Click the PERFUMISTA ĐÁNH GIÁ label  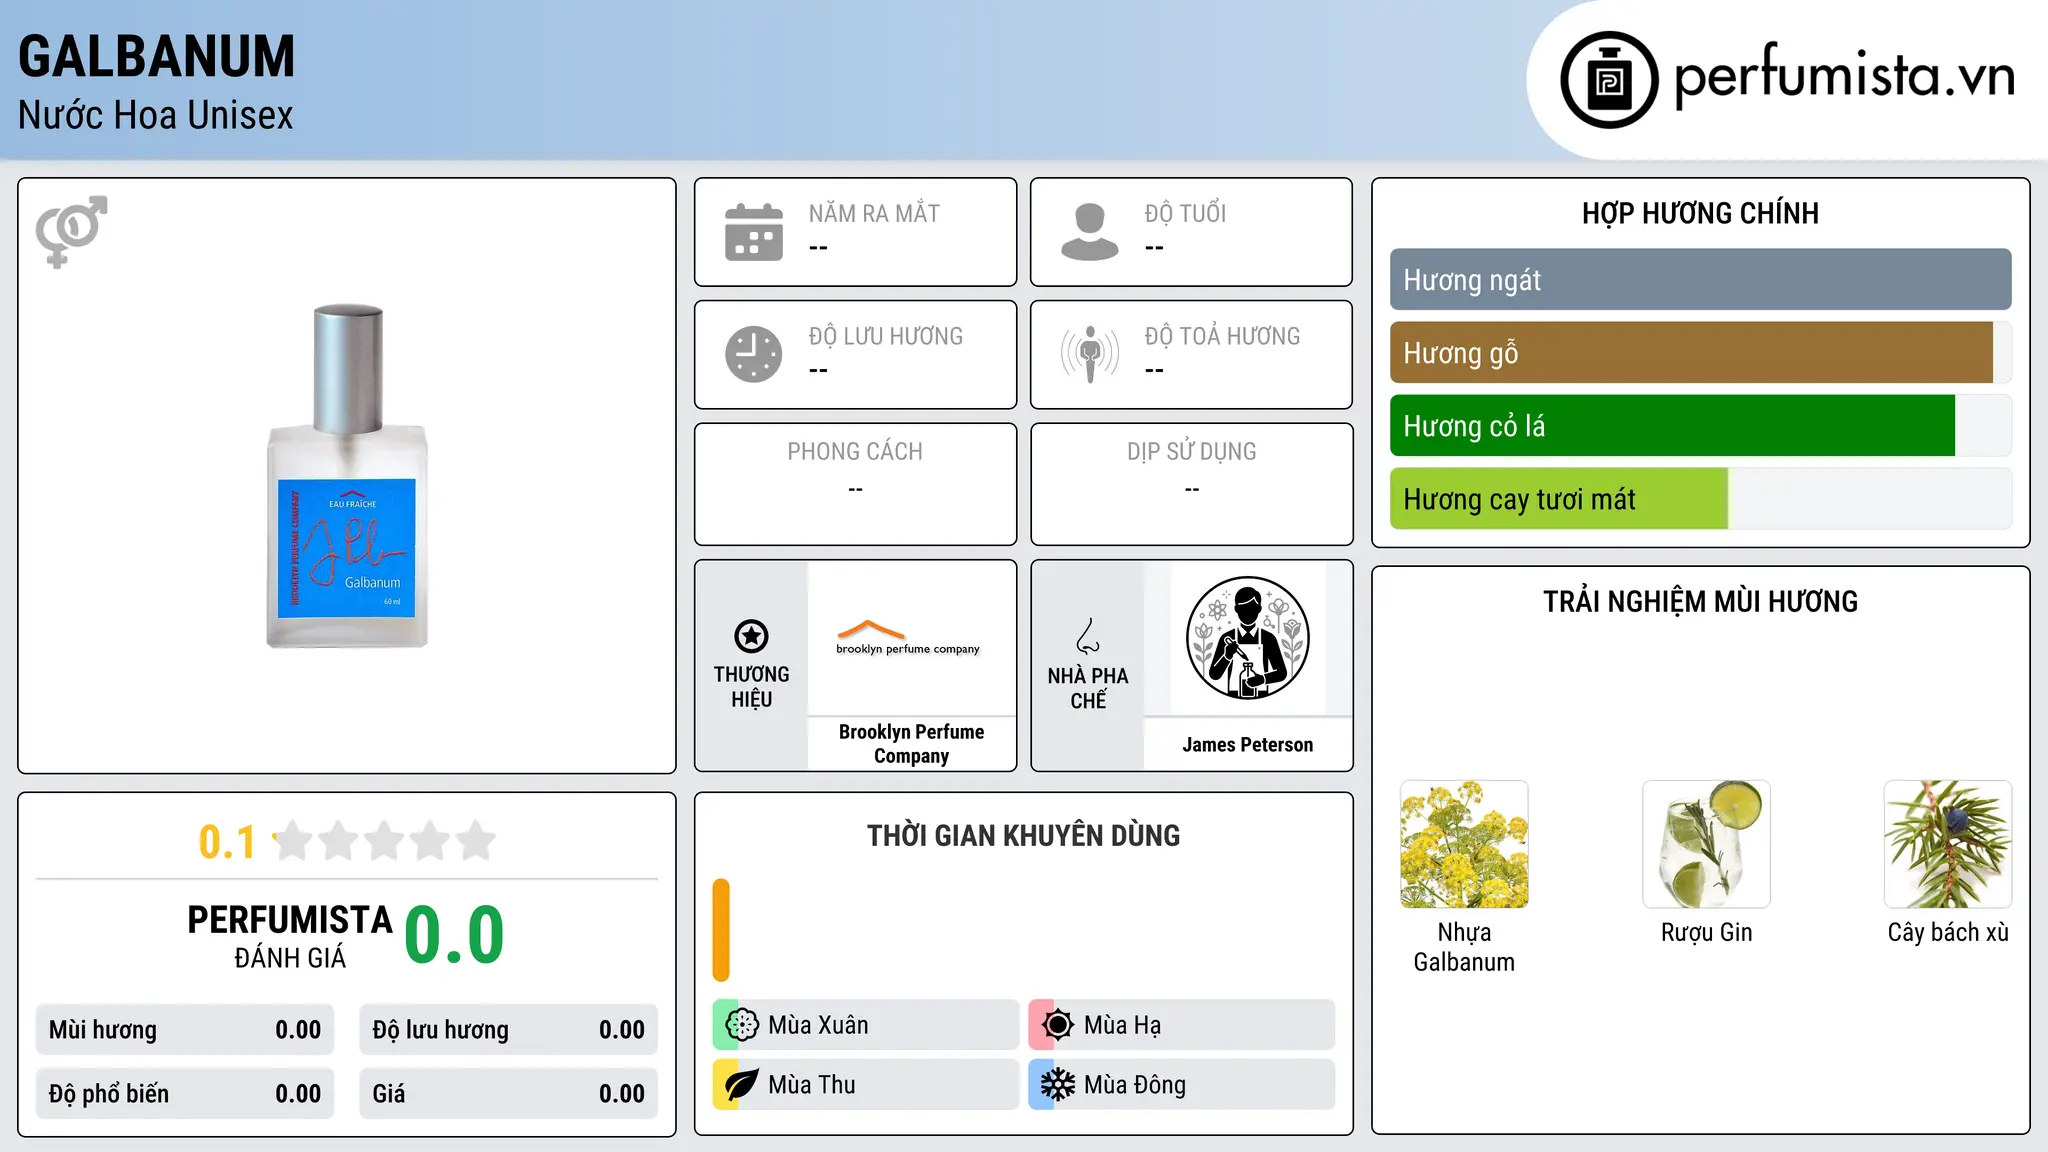coord(290,937)
